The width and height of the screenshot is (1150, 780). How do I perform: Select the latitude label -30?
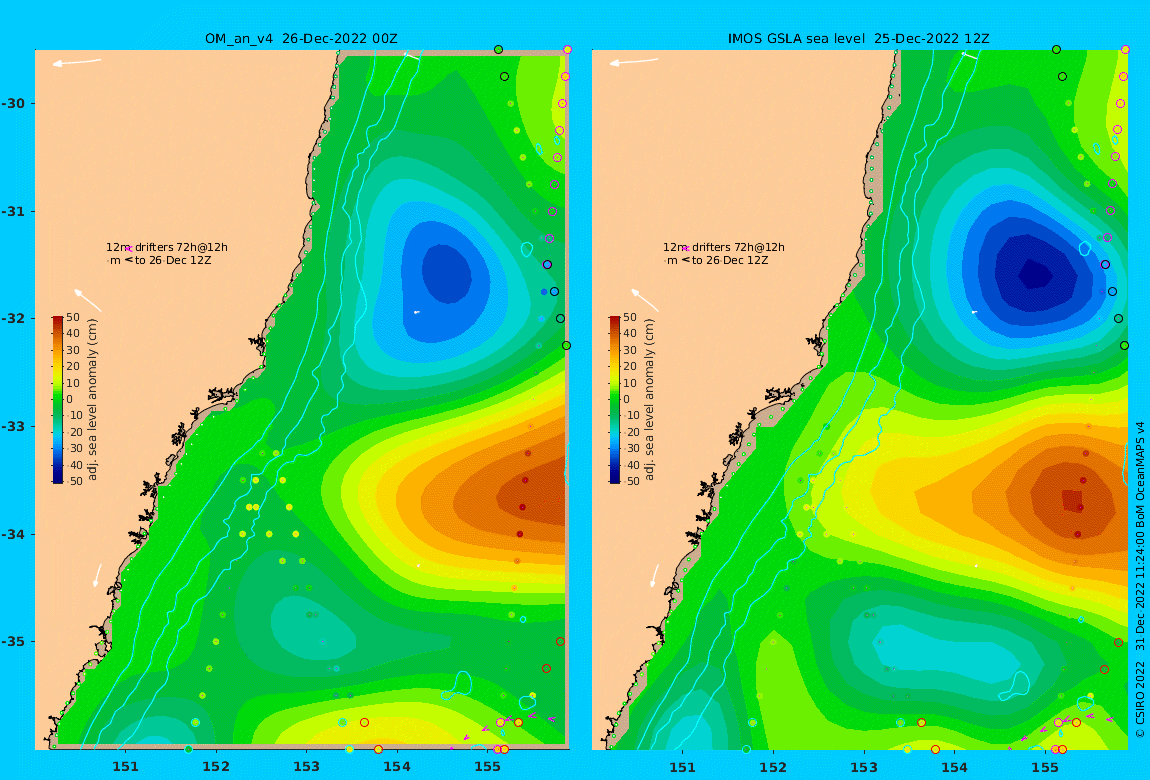click(x=12, y=103)
